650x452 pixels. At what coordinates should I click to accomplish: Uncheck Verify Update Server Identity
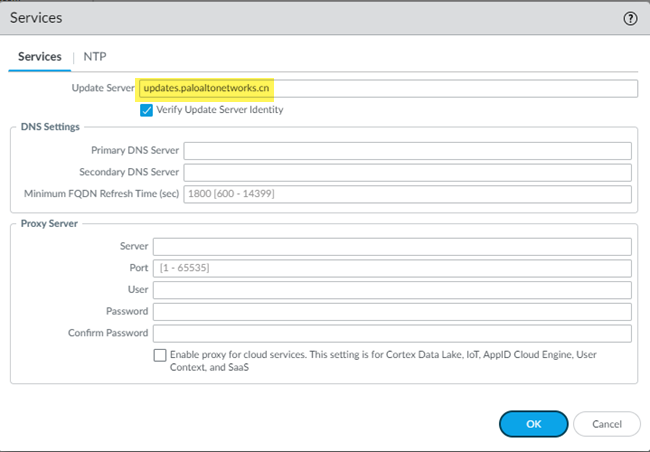(x=147, y=109)
